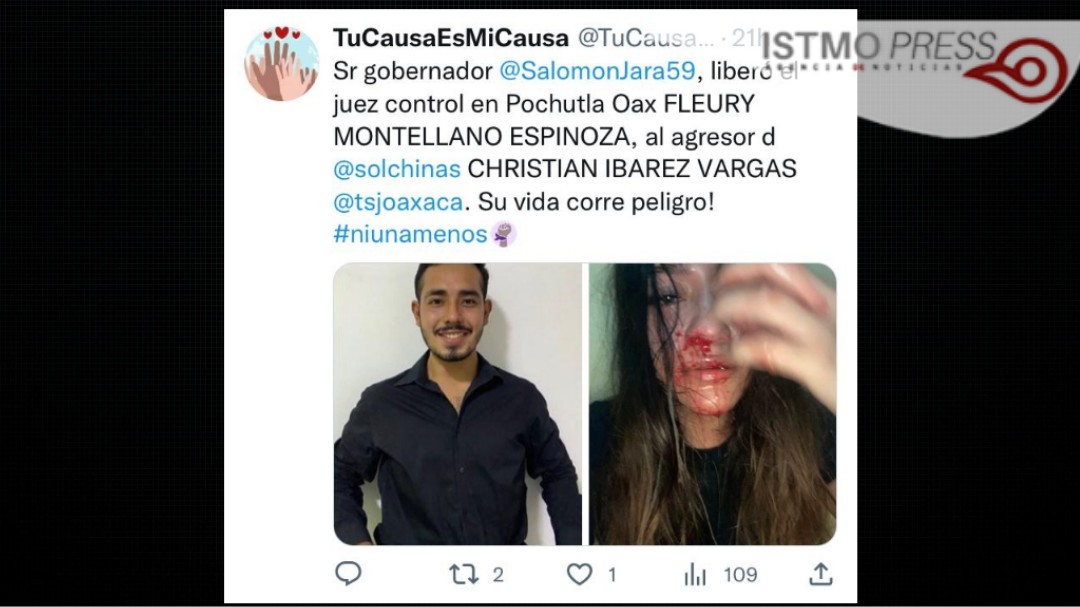Click the Istmo Press red logo
Screen dimensions: 1080x607
(1022, 70)
